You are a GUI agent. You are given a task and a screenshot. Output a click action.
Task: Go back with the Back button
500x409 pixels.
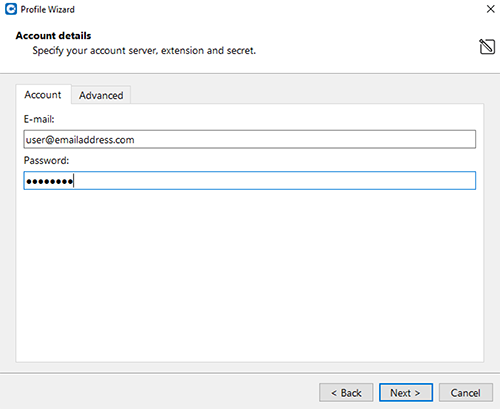pyautogui.click(x=346, y=393)
